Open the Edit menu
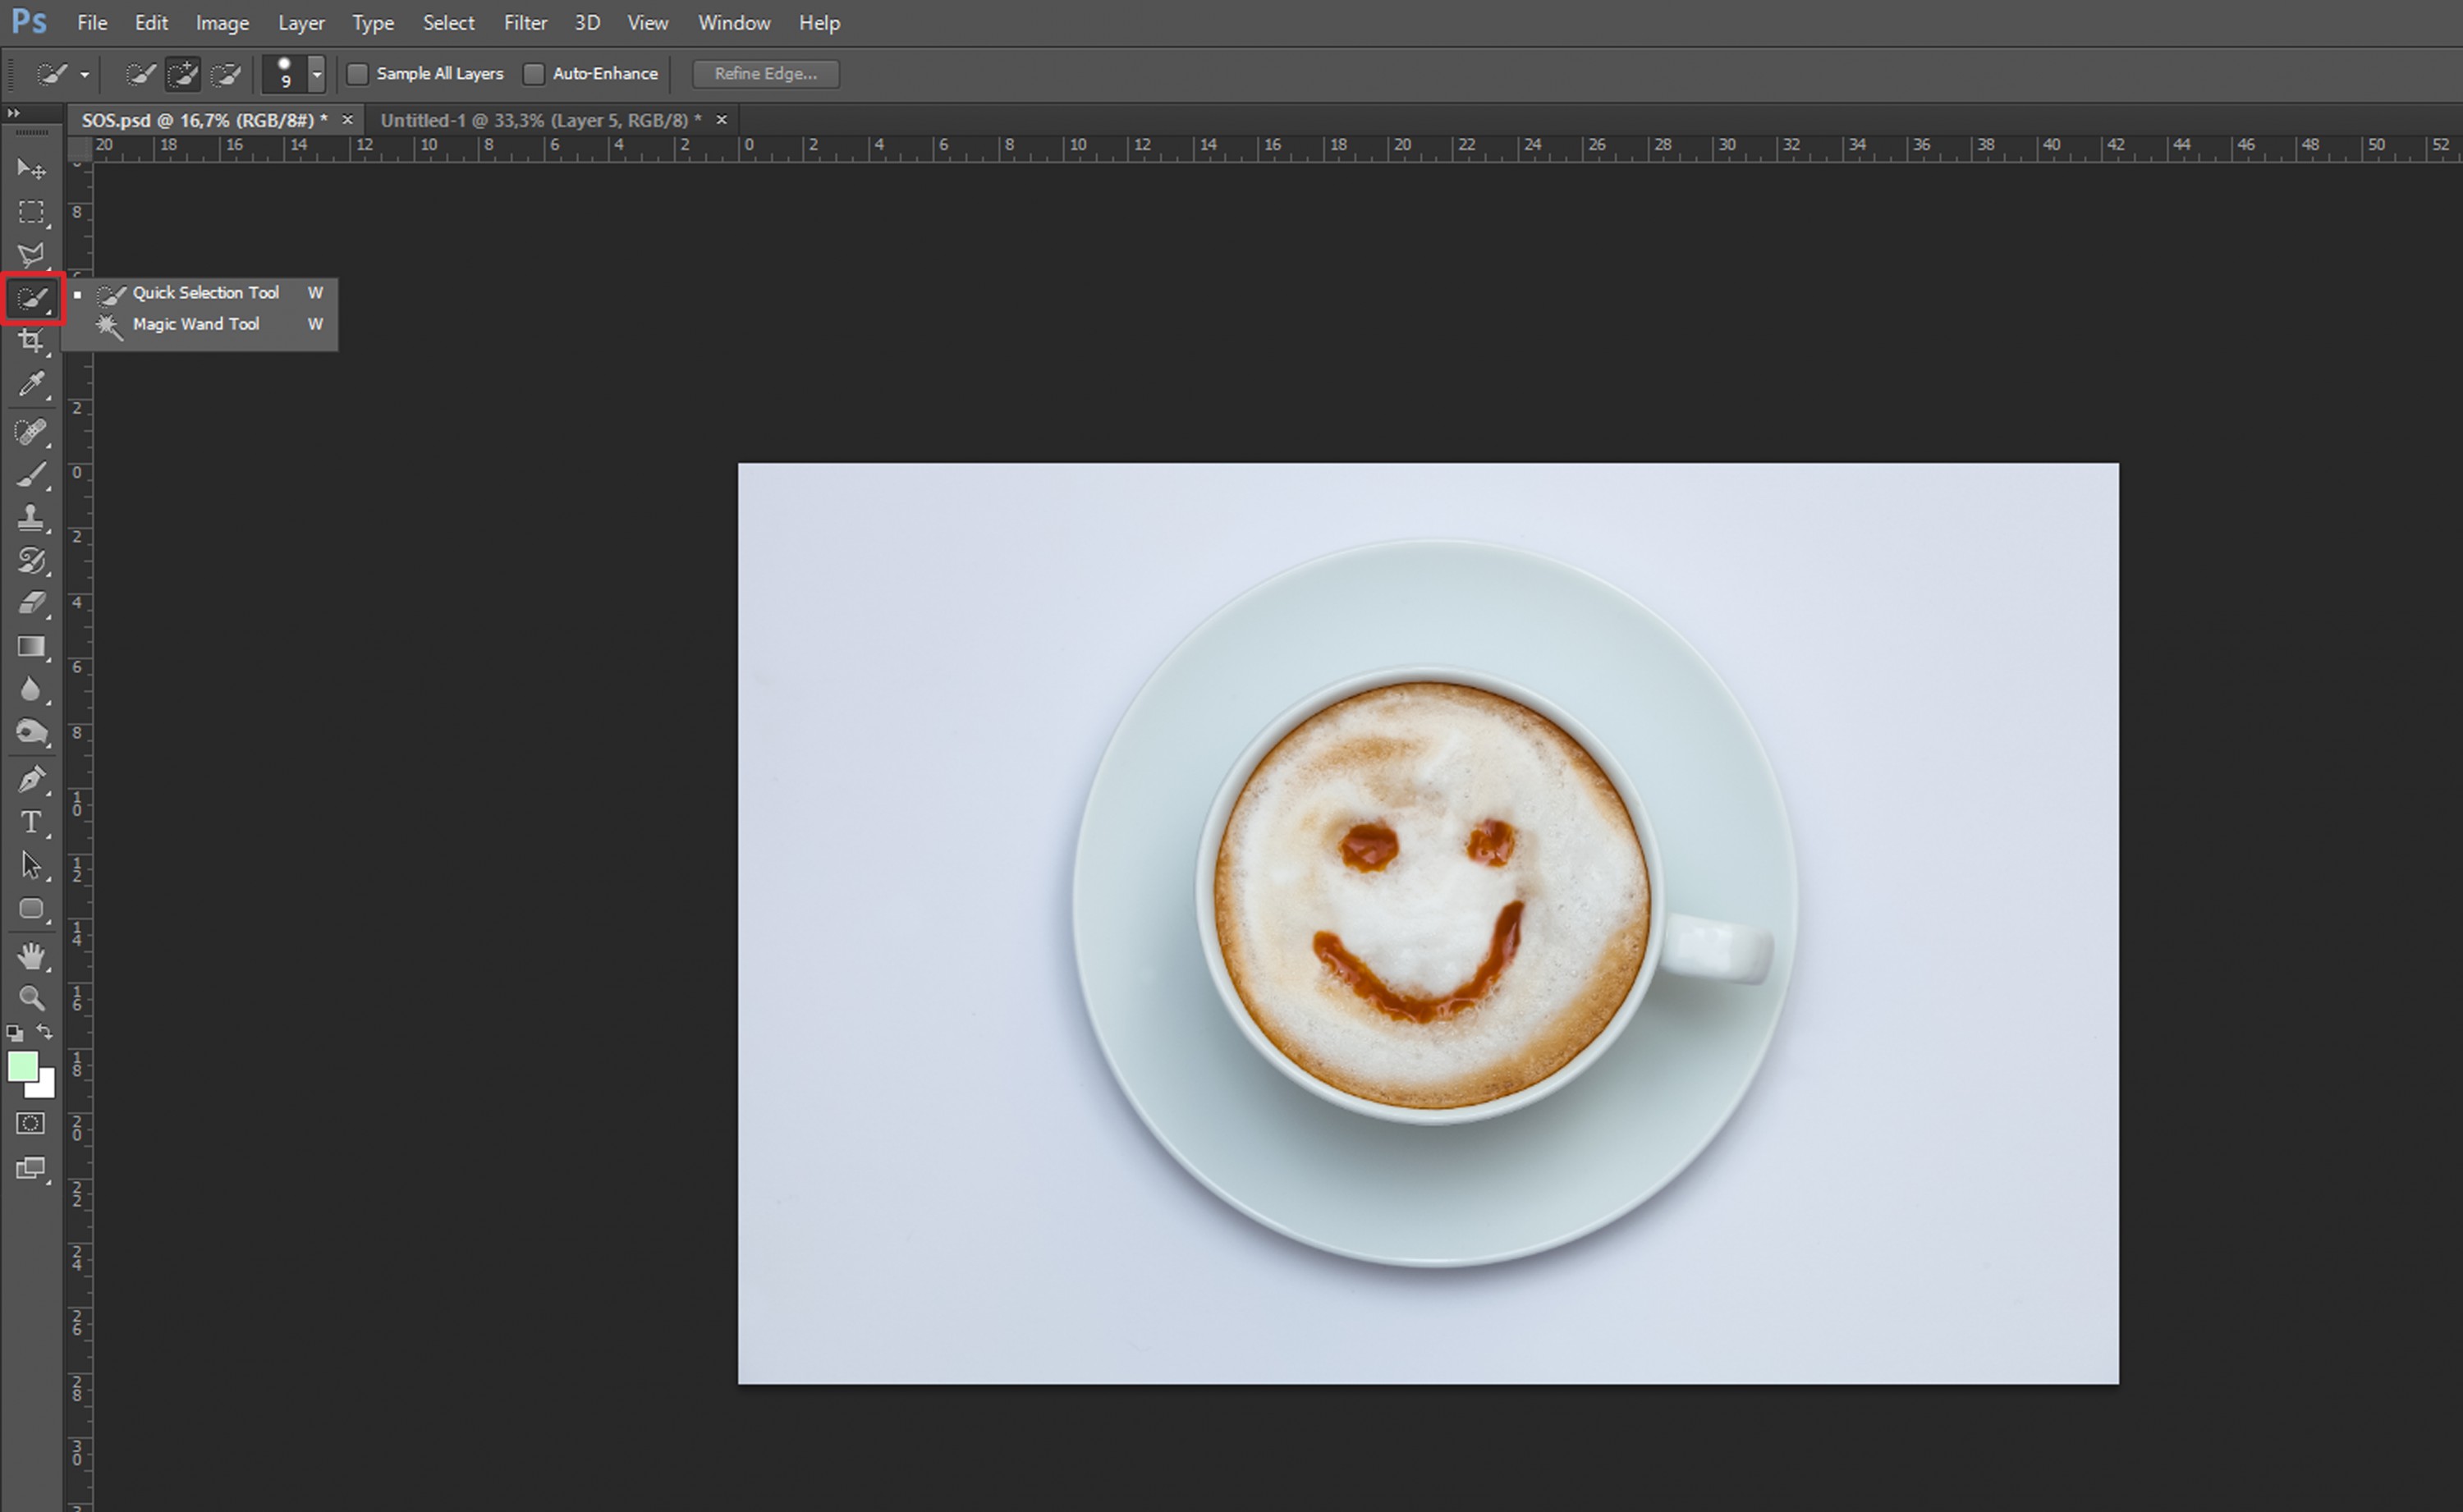Screen dimensions: 2463x1512 [x=151, y=22]
